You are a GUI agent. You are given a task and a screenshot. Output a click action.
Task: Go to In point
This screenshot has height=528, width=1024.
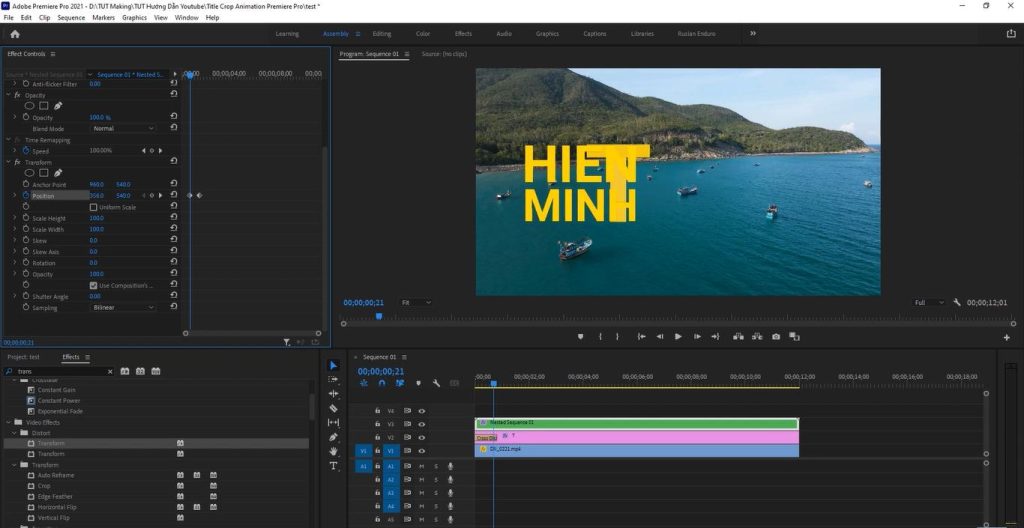pyautogui.click(x=641, y=337)
